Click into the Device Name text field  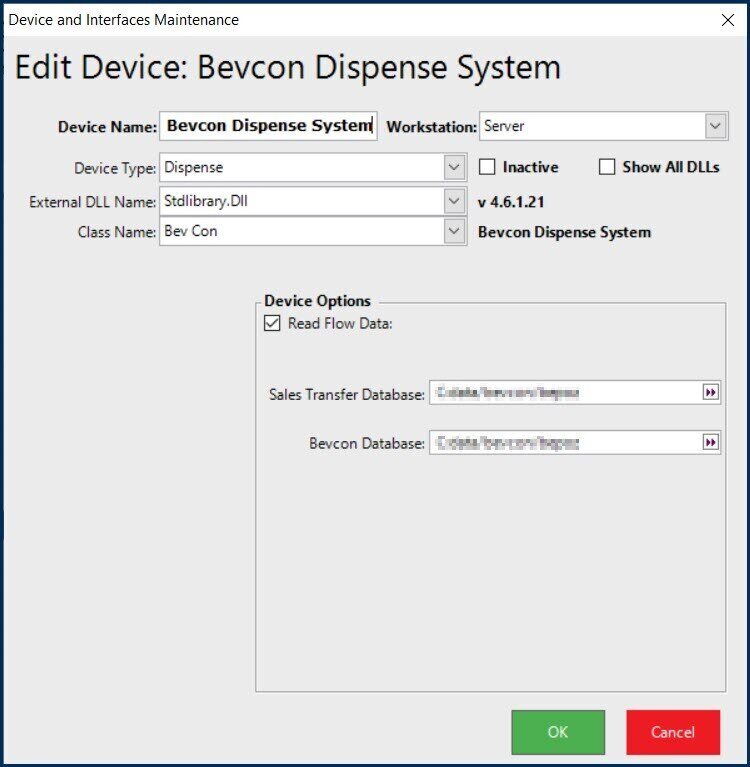point(268,126)
